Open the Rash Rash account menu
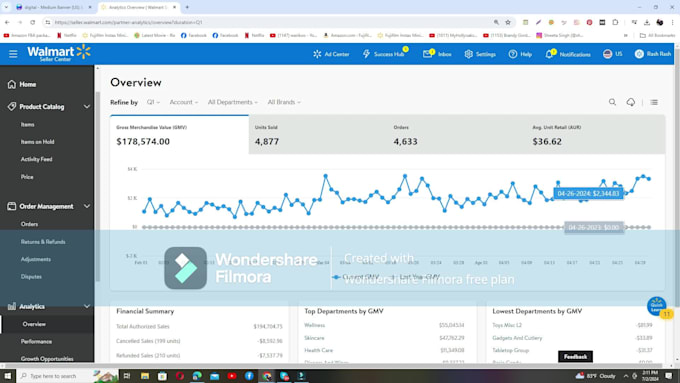Viewport: 680px width, 383px height. [653, 54]
